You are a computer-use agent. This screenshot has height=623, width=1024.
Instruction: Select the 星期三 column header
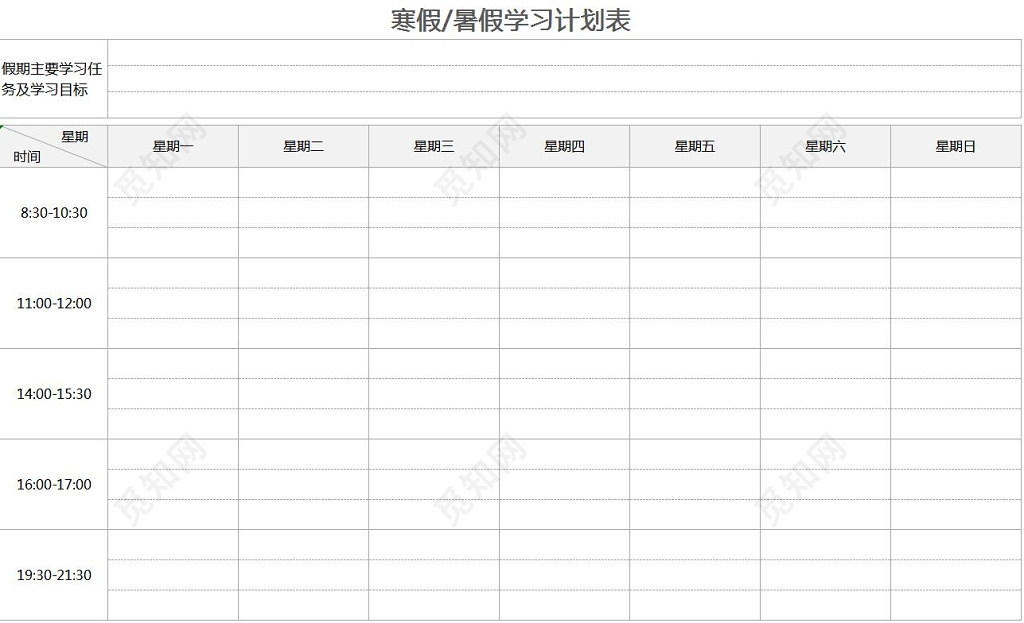click(x=432, y=145)
